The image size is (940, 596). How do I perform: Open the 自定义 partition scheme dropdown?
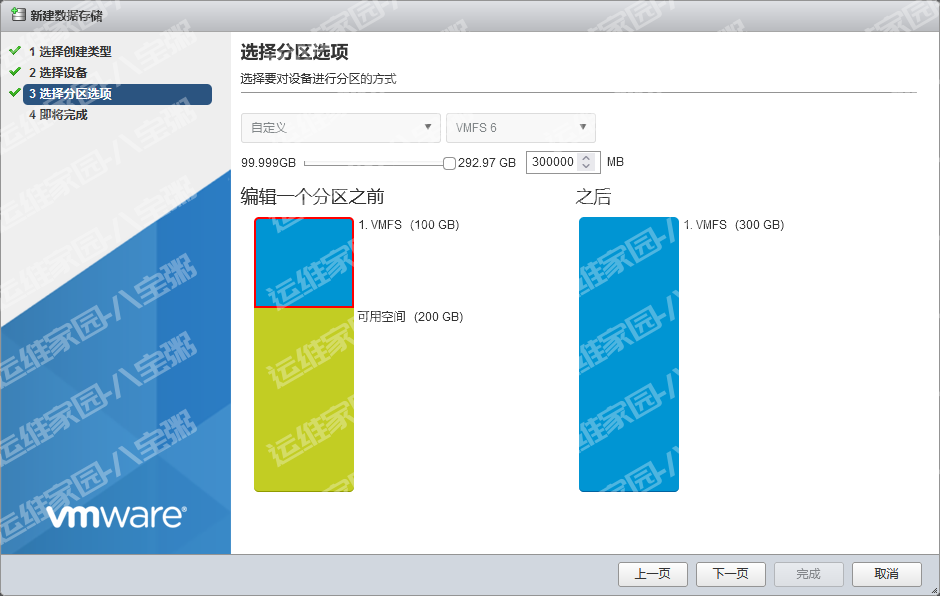pyautogui.click(x=340, y=128)
